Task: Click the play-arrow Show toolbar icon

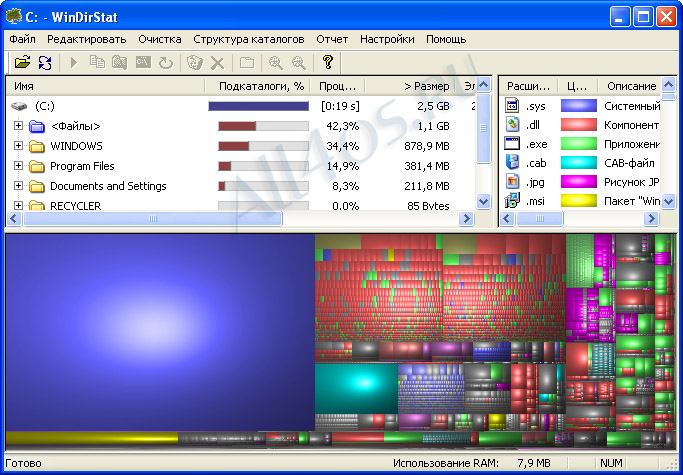Action: coord(74,63)
